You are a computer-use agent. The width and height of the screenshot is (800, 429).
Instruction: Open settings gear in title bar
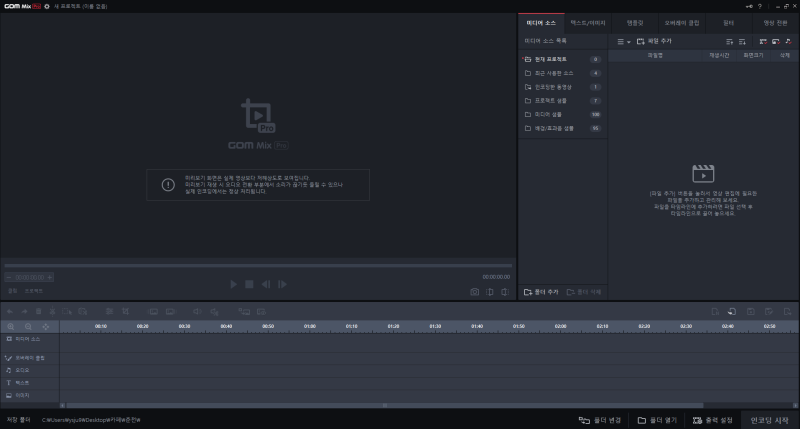coord(47,6)
